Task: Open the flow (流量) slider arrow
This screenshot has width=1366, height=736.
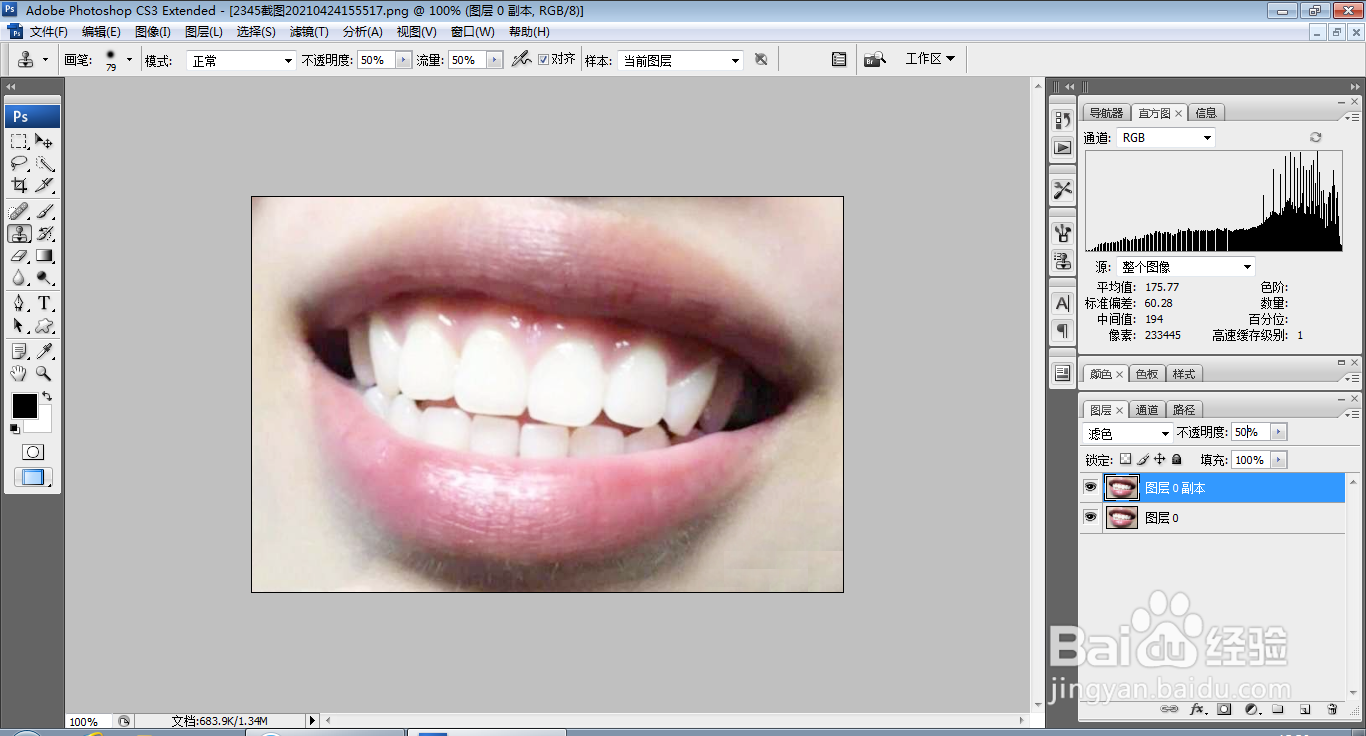Action: point(494,60)
